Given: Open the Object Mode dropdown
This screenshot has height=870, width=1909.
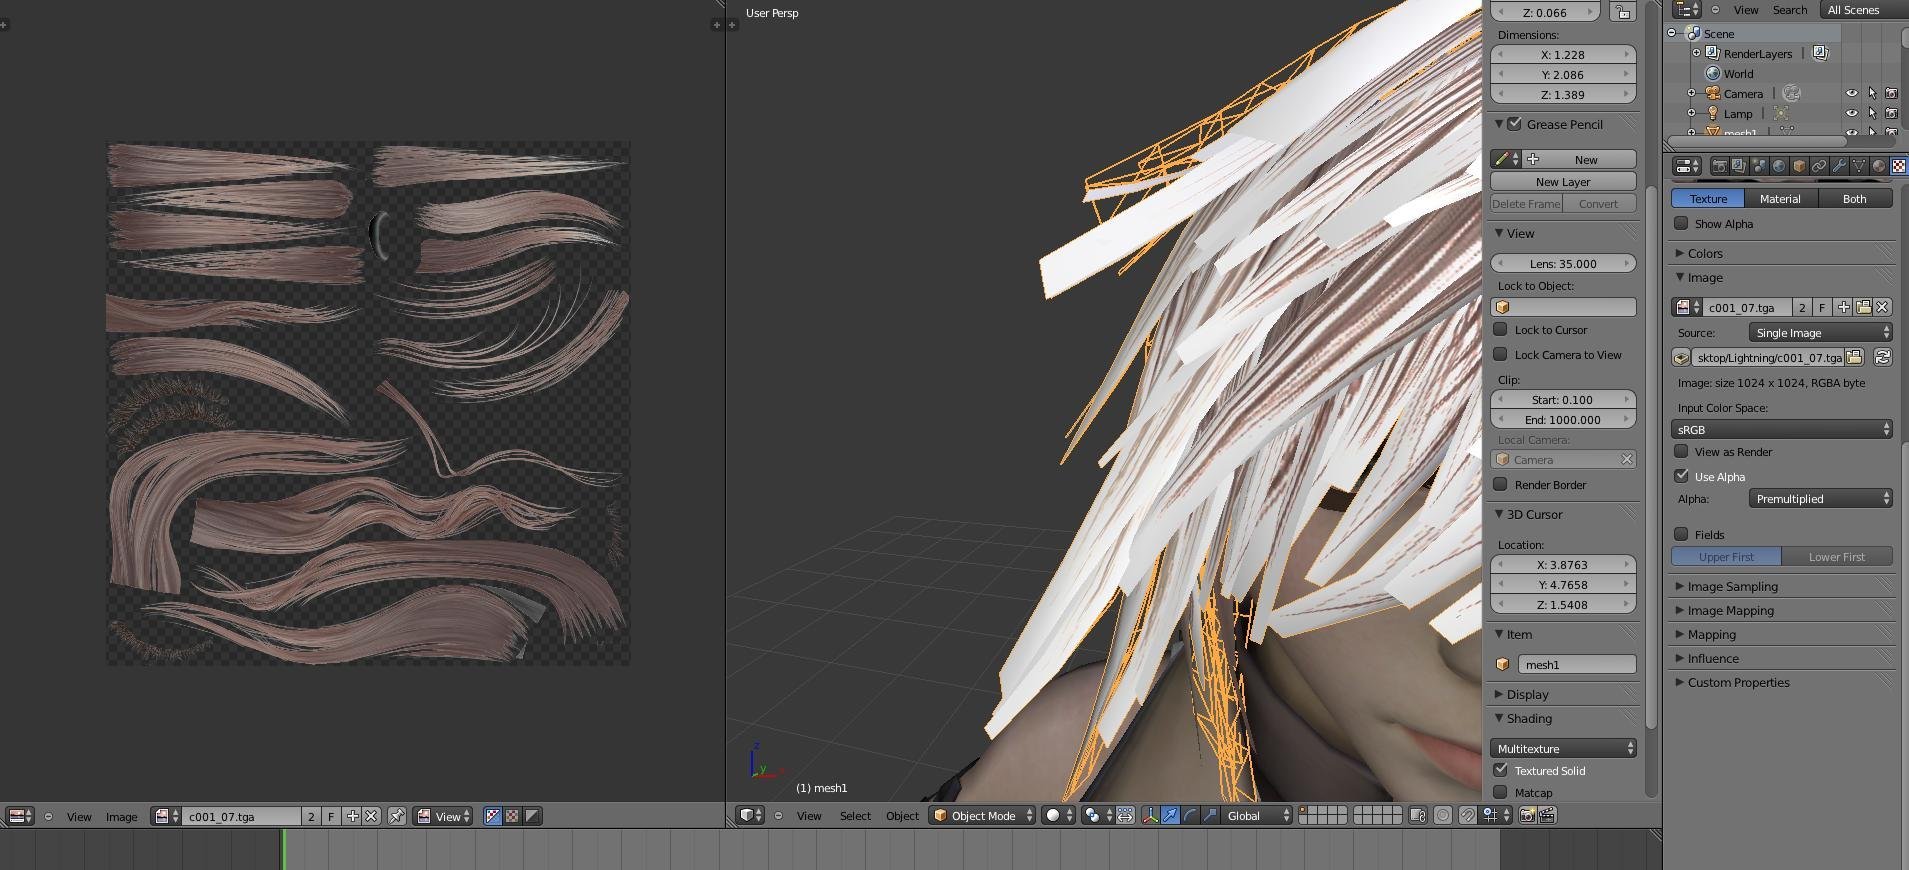Looking at the screenshot, I should [982, 815].
